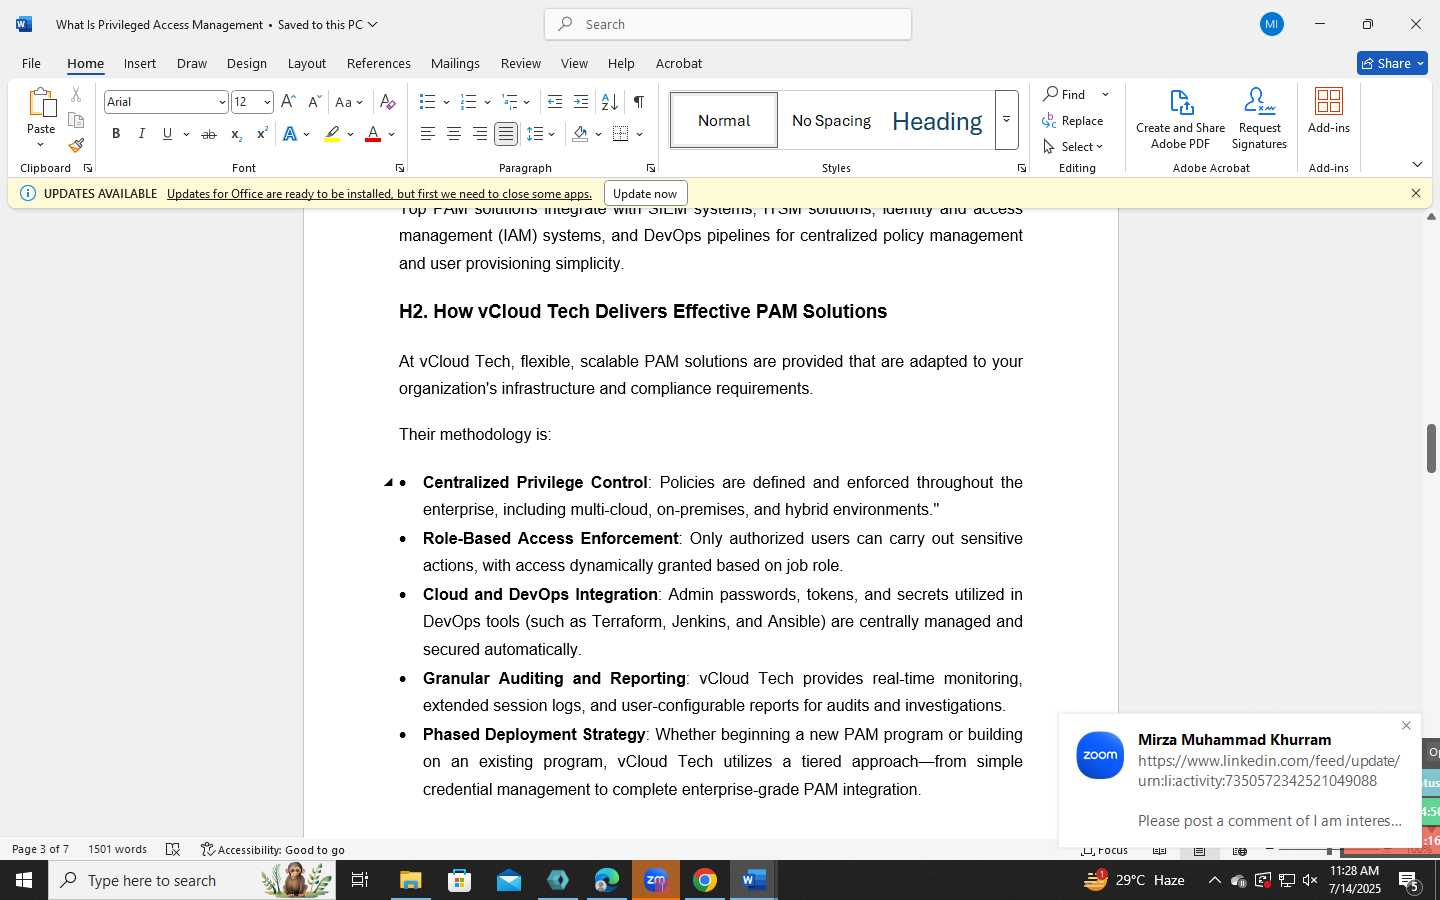Viewport: 1440px width, 900px height.
Task: Shrink font size with the smaller A icon
Action: [x=314, y=102]
